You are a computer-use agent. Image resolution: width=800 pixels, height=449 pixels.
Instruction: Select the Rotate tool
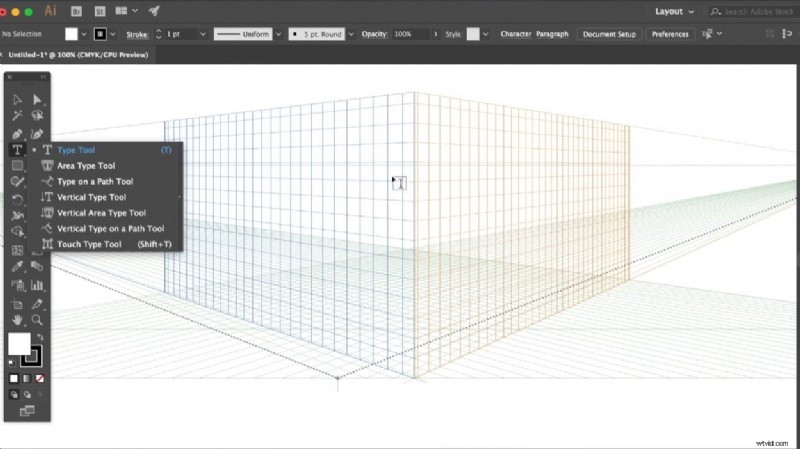[17, 199]
